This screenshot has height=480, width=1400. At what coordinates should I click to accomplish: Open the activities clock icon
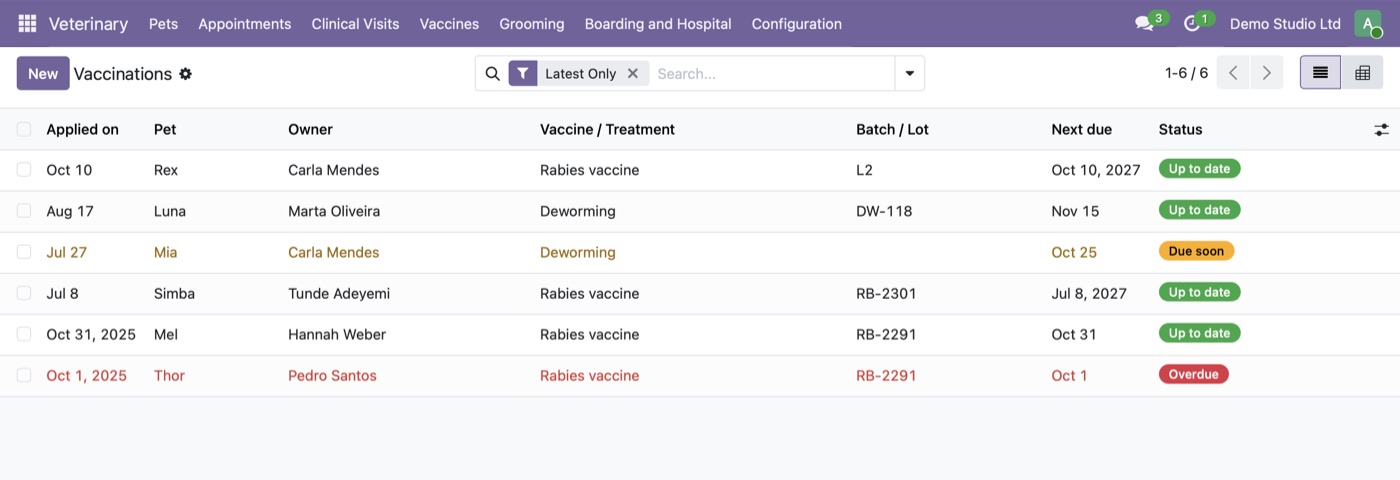point(1191,23)
